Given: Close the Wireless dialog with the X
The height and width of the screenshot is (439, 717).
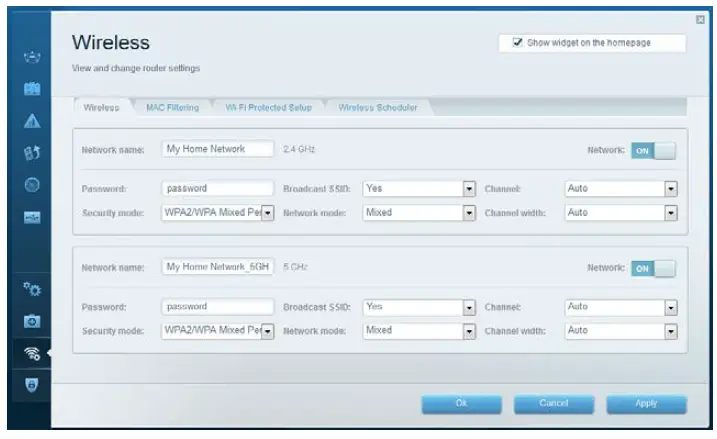Looking at the screenshot, I should (700, 20).
